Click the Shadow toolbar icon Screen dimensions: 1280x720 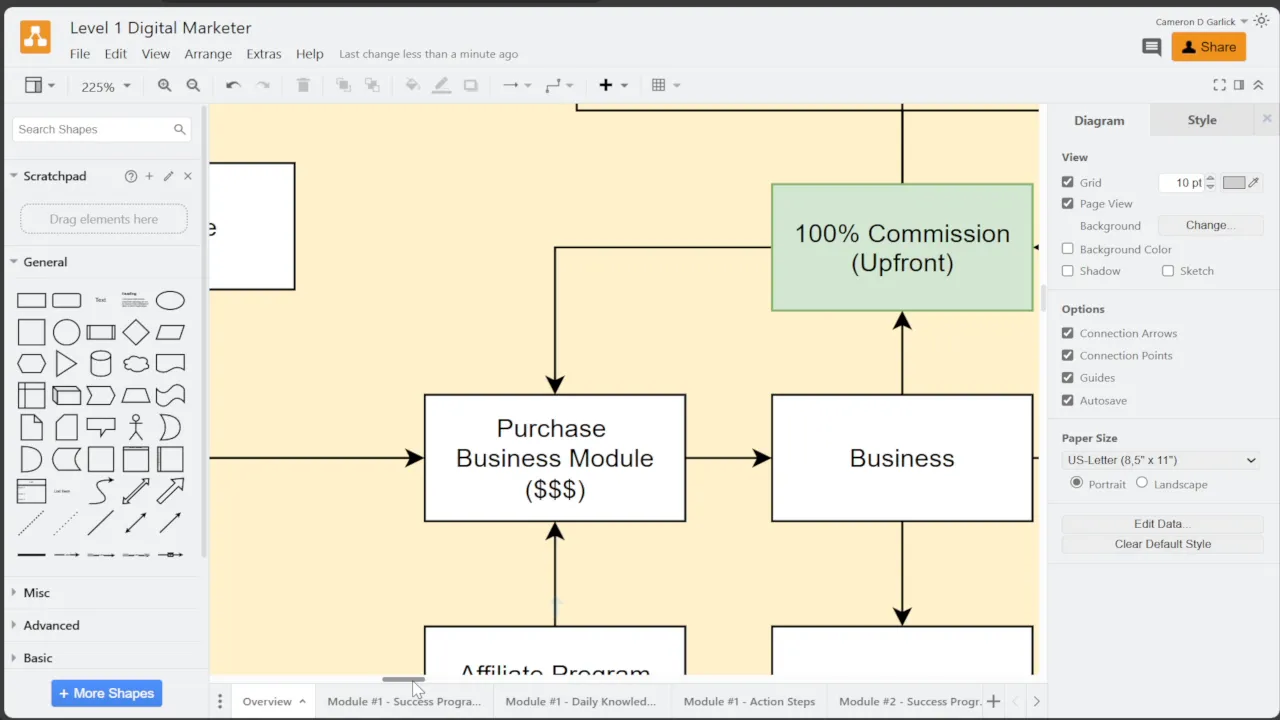[470, 86]
